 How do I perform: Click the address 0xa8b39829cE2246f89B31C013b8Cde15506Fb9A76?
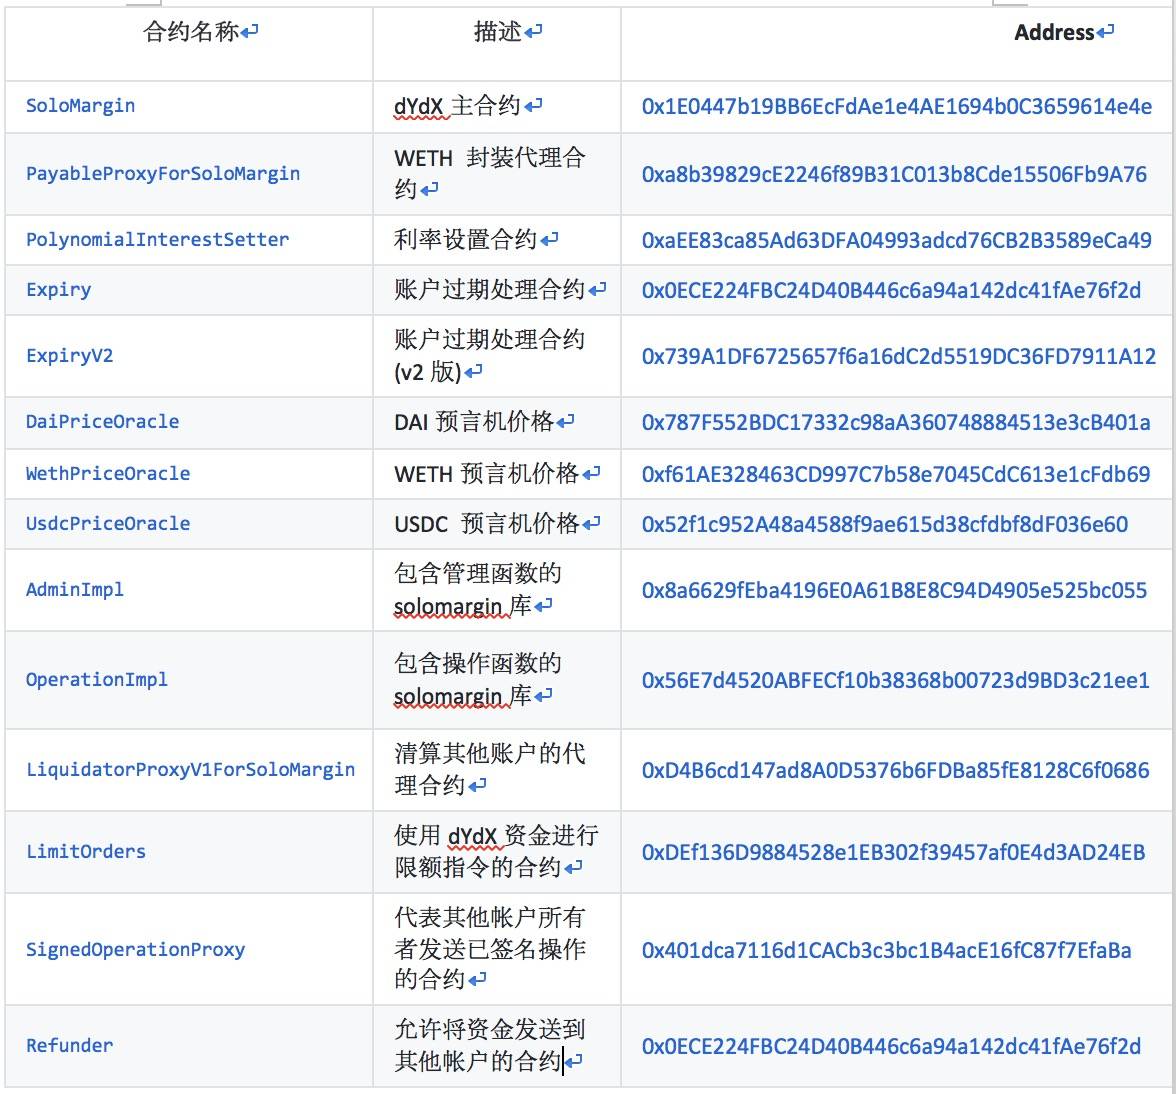pyautogui.click(x=894, y=175)
